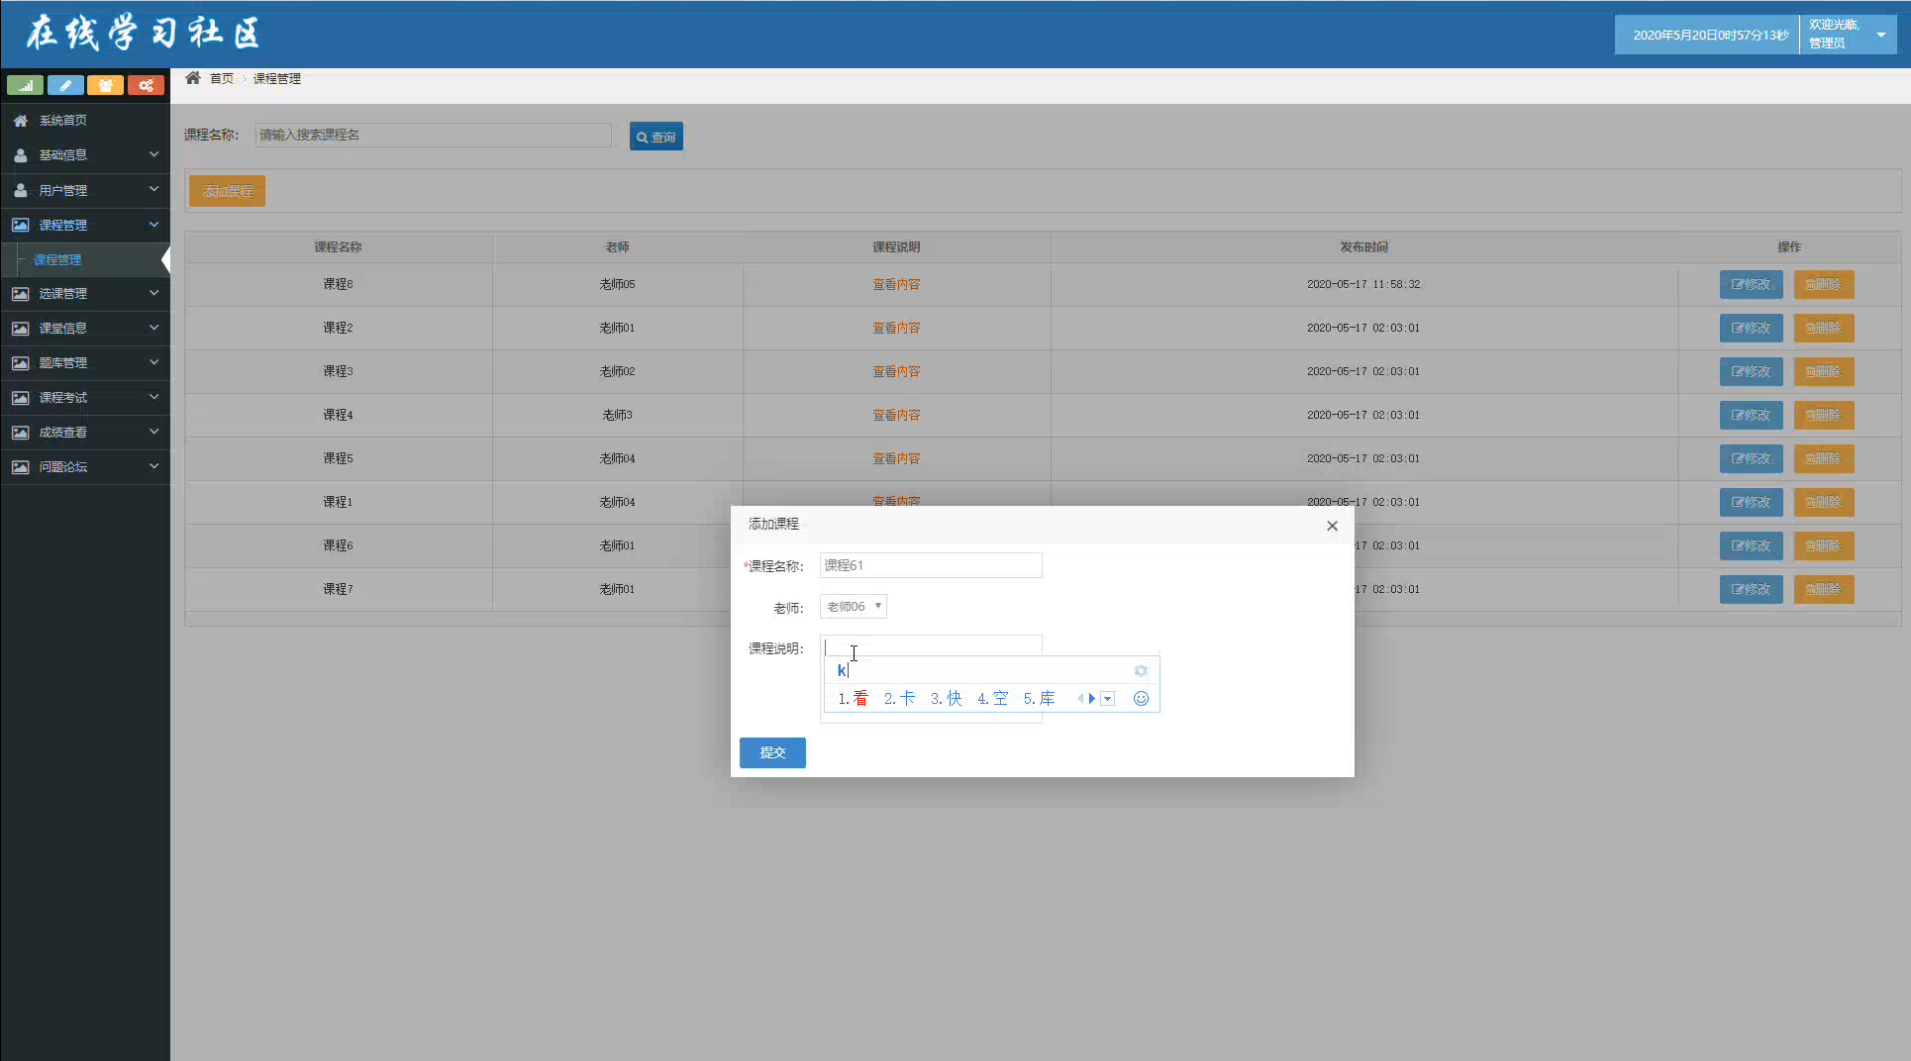Screen dimensions: 1911x1061
Task: Pick IME candidate 2 卡
Action: pyautogui.click(x=899, y=698)
